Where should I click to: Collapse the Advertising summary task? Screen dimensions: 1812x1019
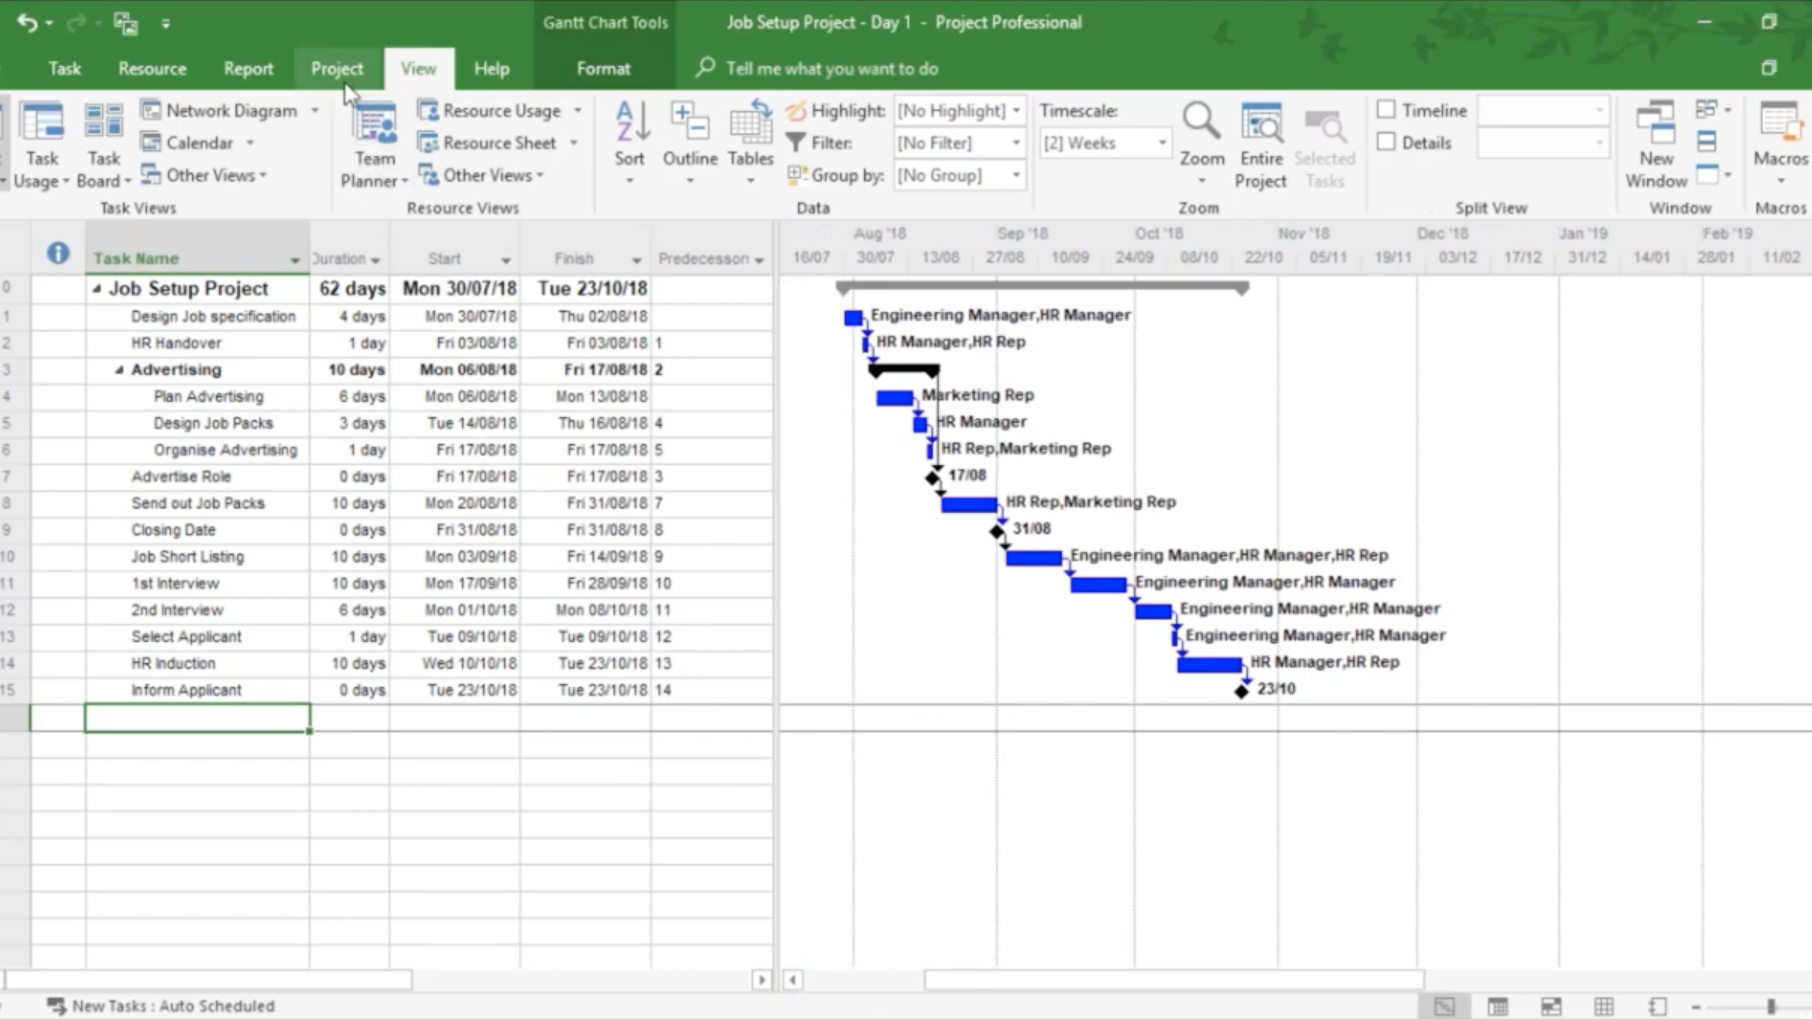119,370
